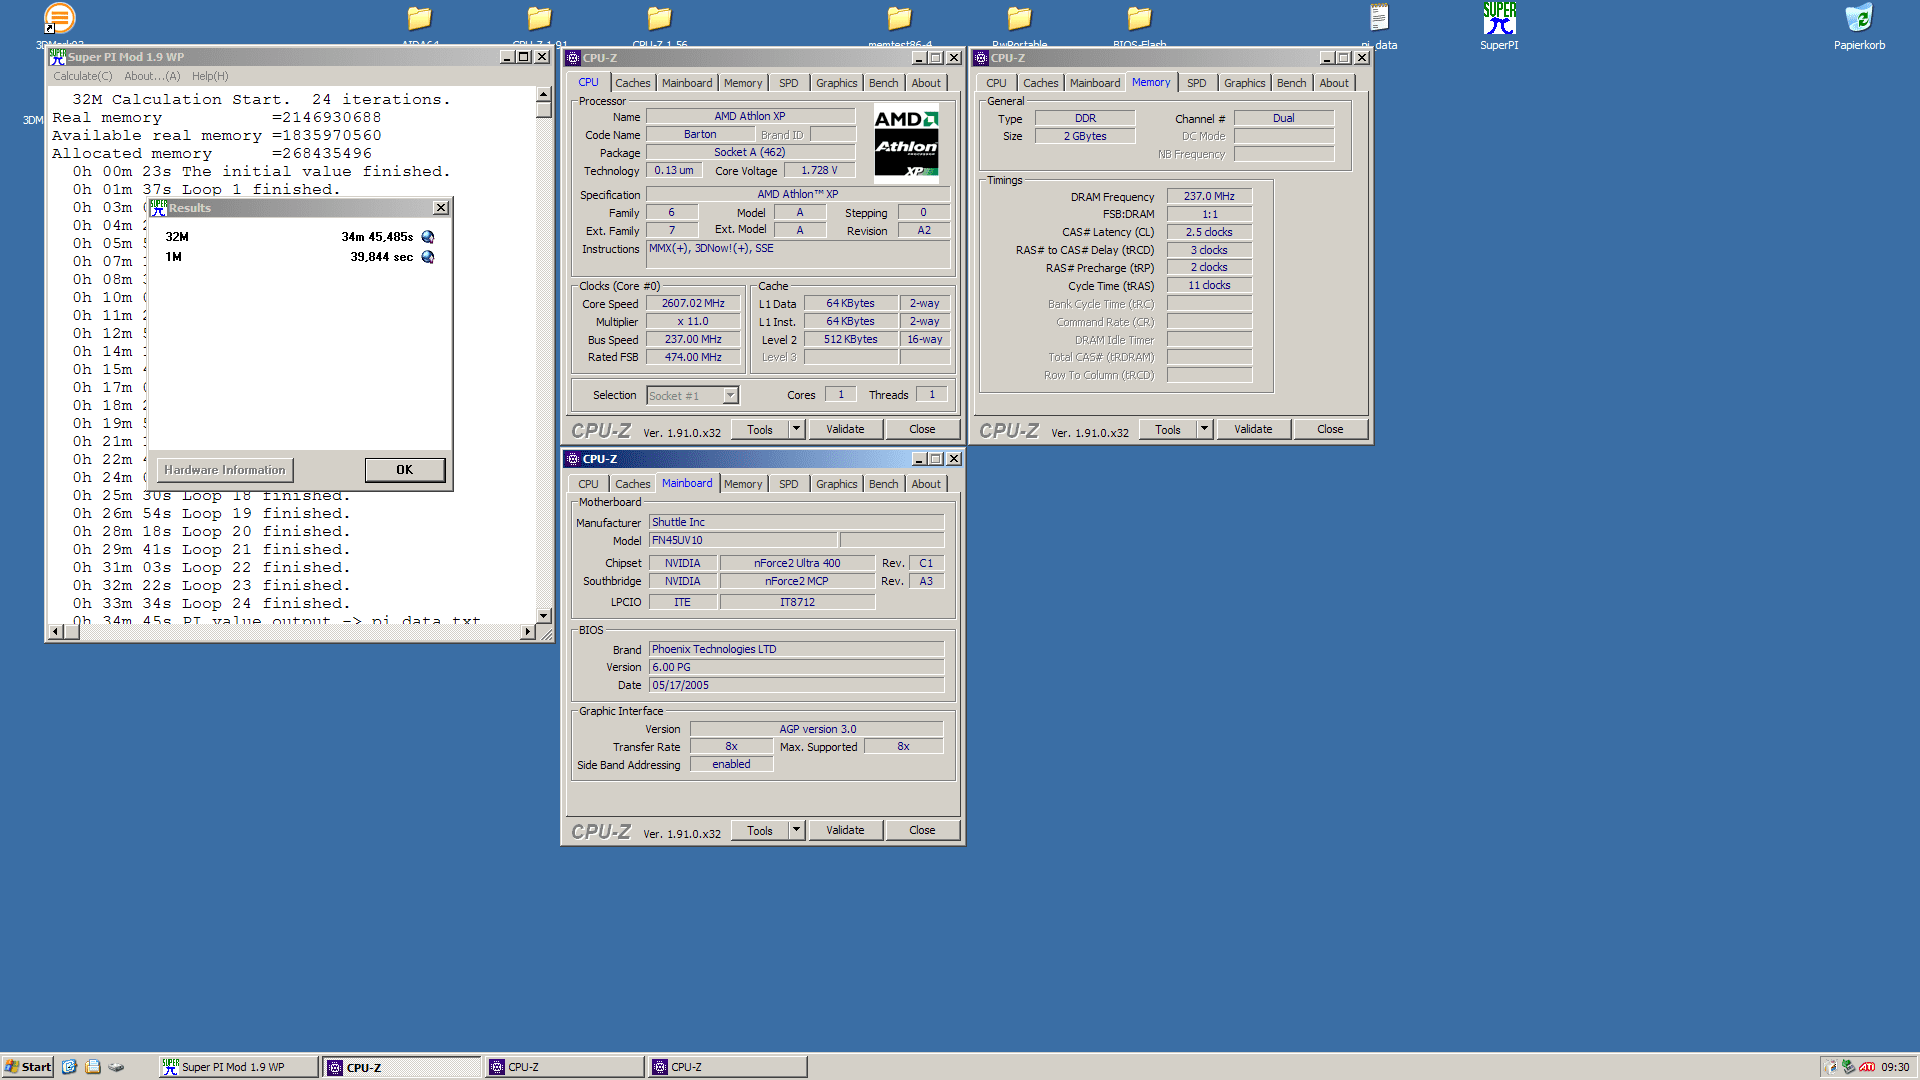
Task: Launch Internet Explorer from quick launch
Action: click(x=69, y=1067)
